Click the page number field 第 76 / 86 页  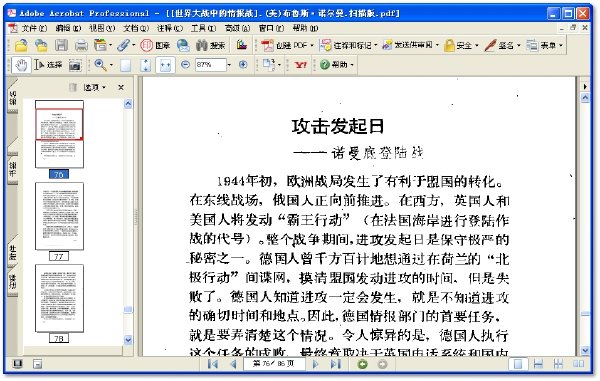point(274,364)
